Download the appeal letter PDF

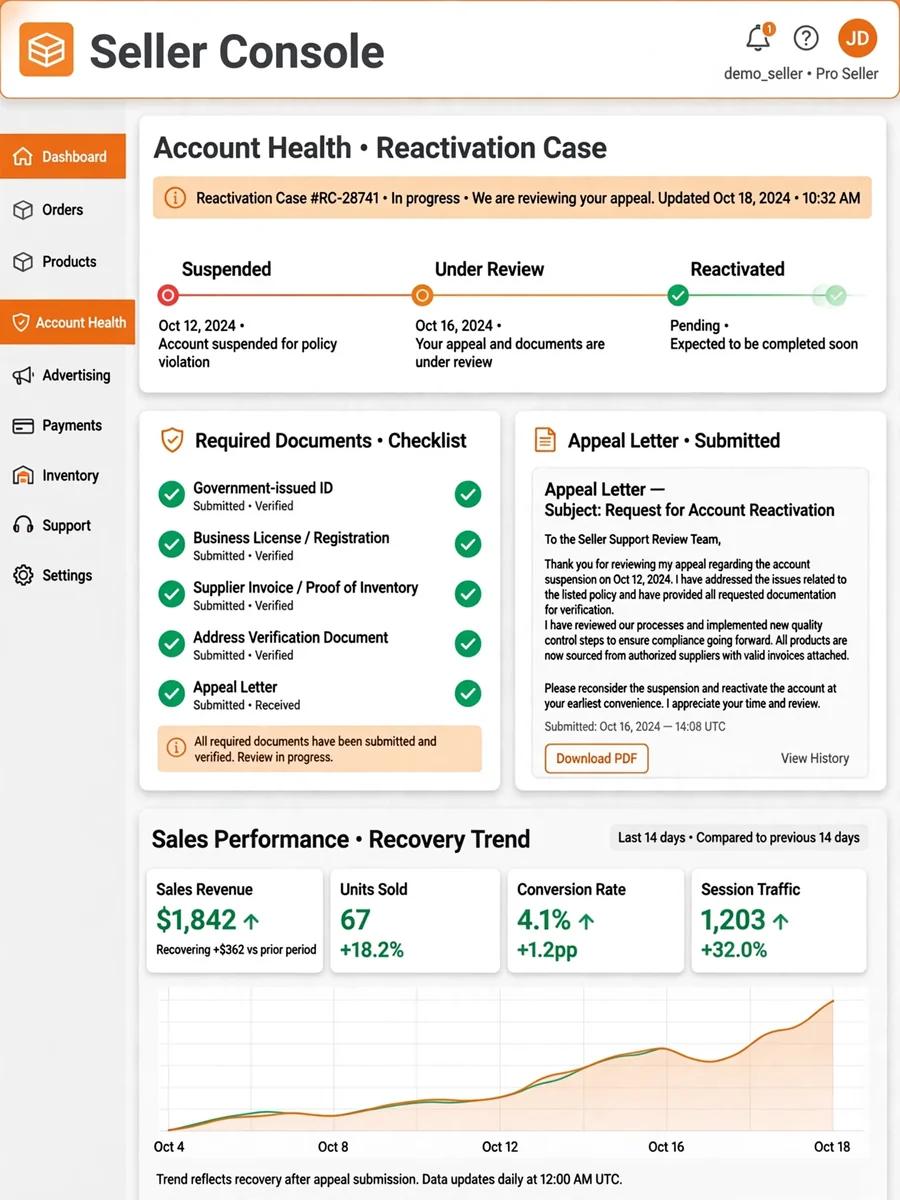pyautogui.click(x=597, y=758)
